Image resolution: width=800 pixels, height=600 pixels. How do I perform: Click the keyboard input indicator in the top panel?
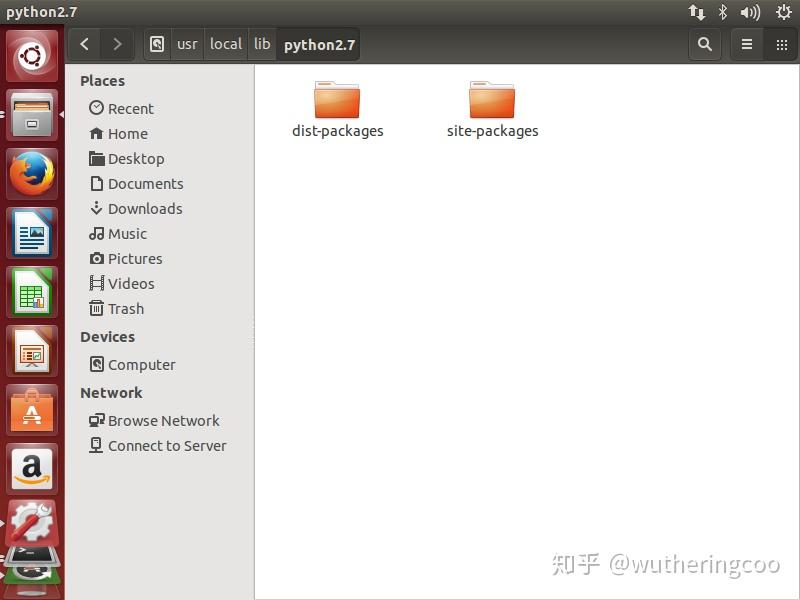tap(698, 12)
